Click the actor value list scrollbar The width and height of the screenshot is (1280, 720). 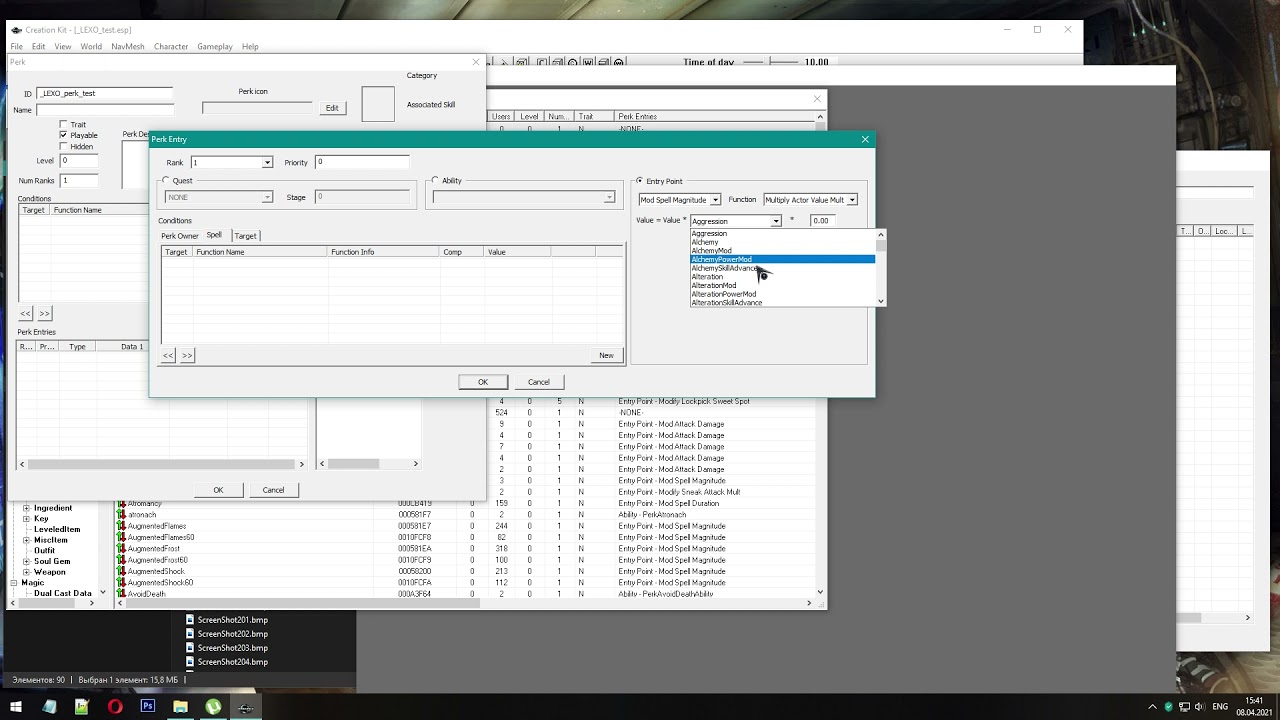881,268
